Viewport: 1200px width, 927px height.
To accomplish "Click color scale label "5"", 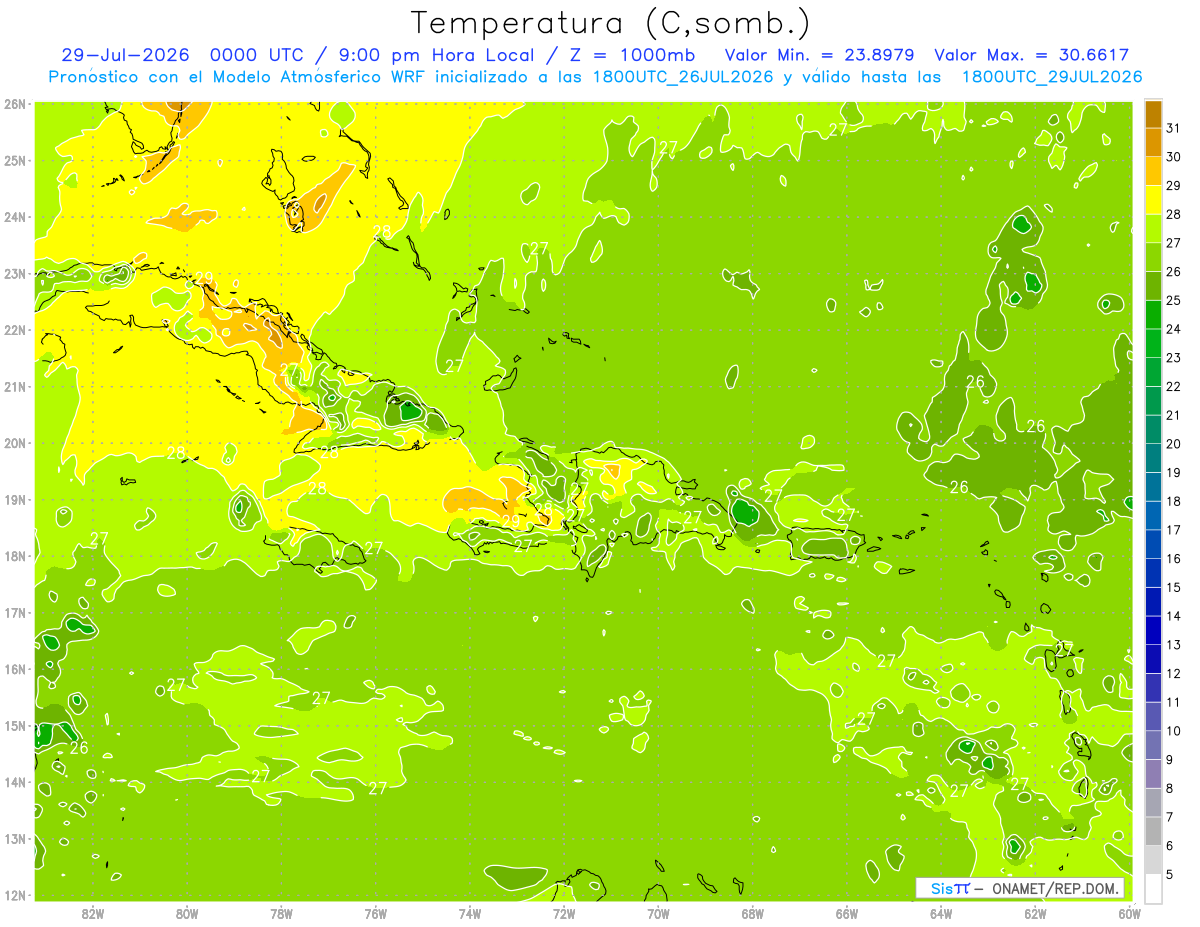I will pyautogui.click(x=1169, y=874).
